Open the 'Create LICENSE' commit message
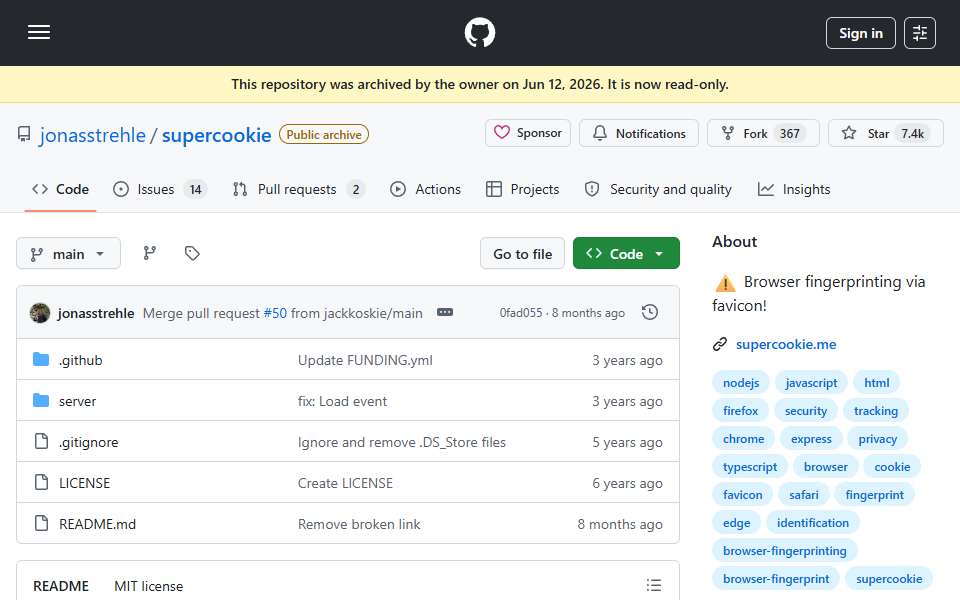Viewport: 960px width, 600px height. point(345,483)
